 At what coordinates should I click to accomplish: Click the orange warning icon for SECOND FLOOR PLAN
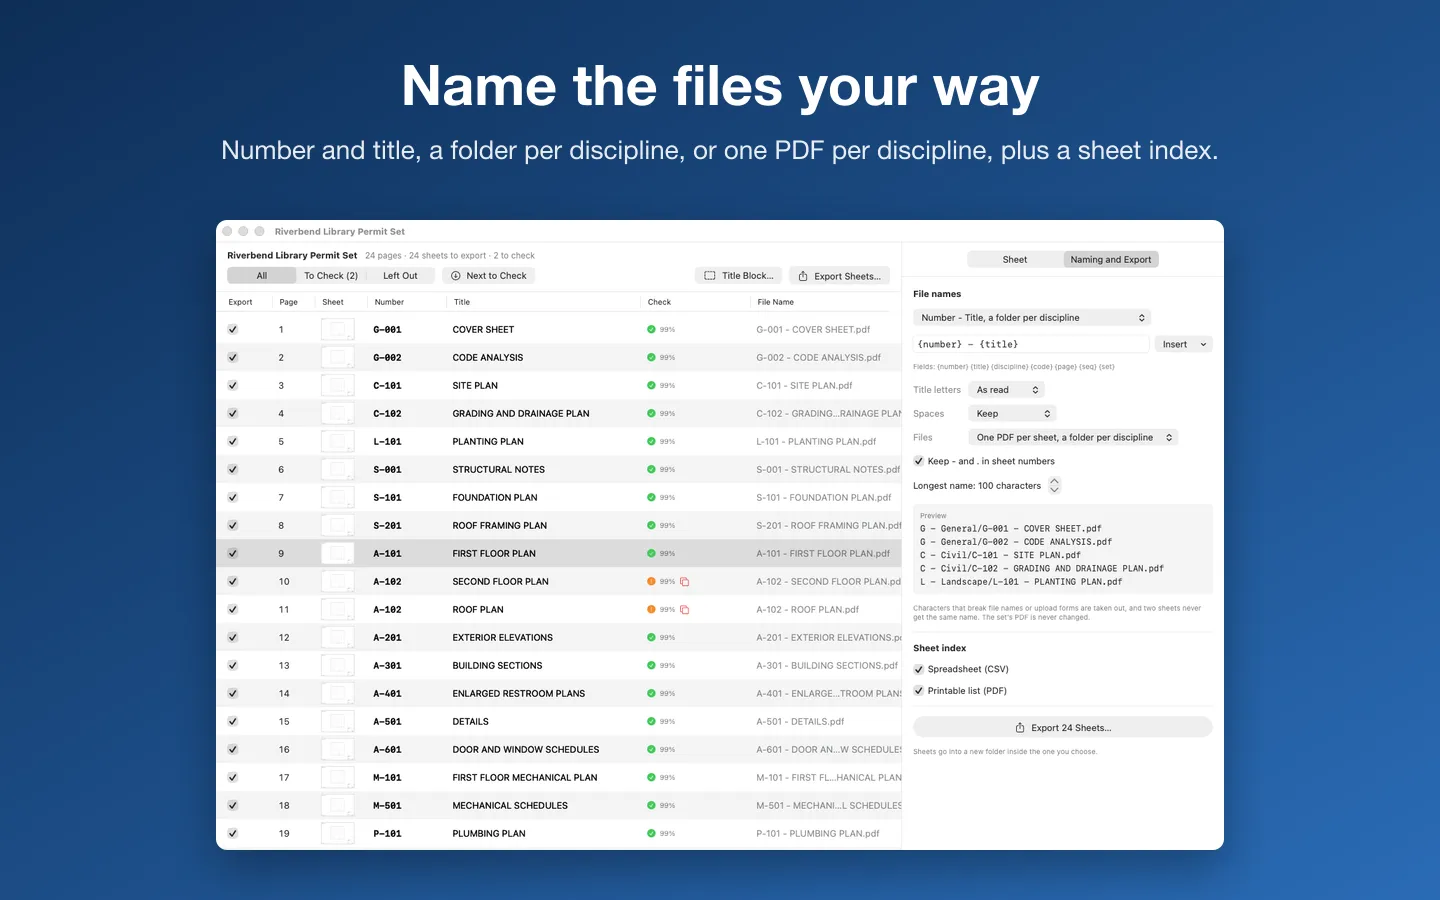tap(651, 581)
